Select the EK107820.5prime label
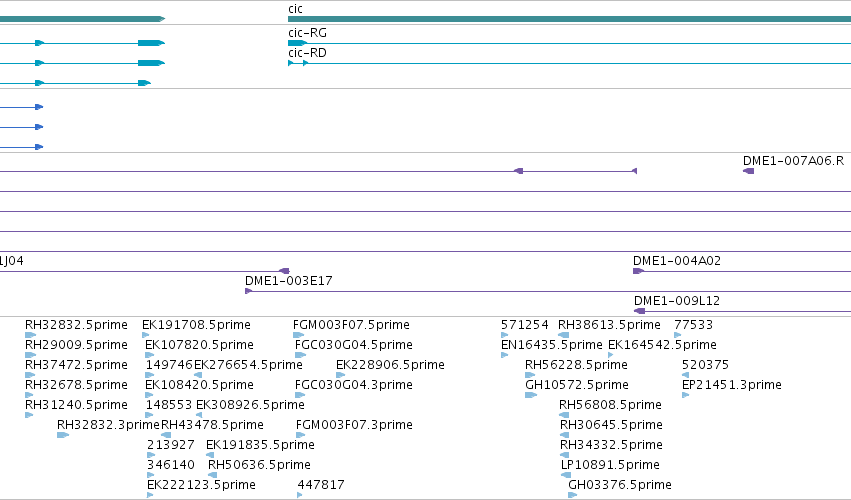This screenshot has width=851, height=500. [199, 345]
